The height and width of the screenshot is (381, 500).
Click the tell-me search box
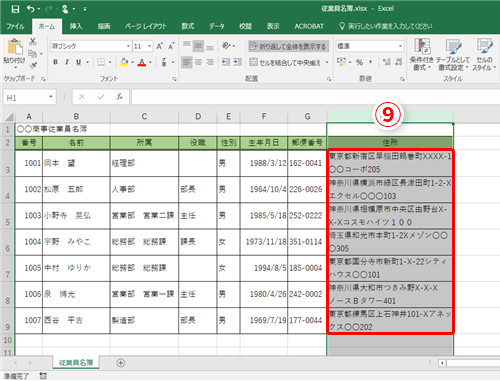pos(386,26)
